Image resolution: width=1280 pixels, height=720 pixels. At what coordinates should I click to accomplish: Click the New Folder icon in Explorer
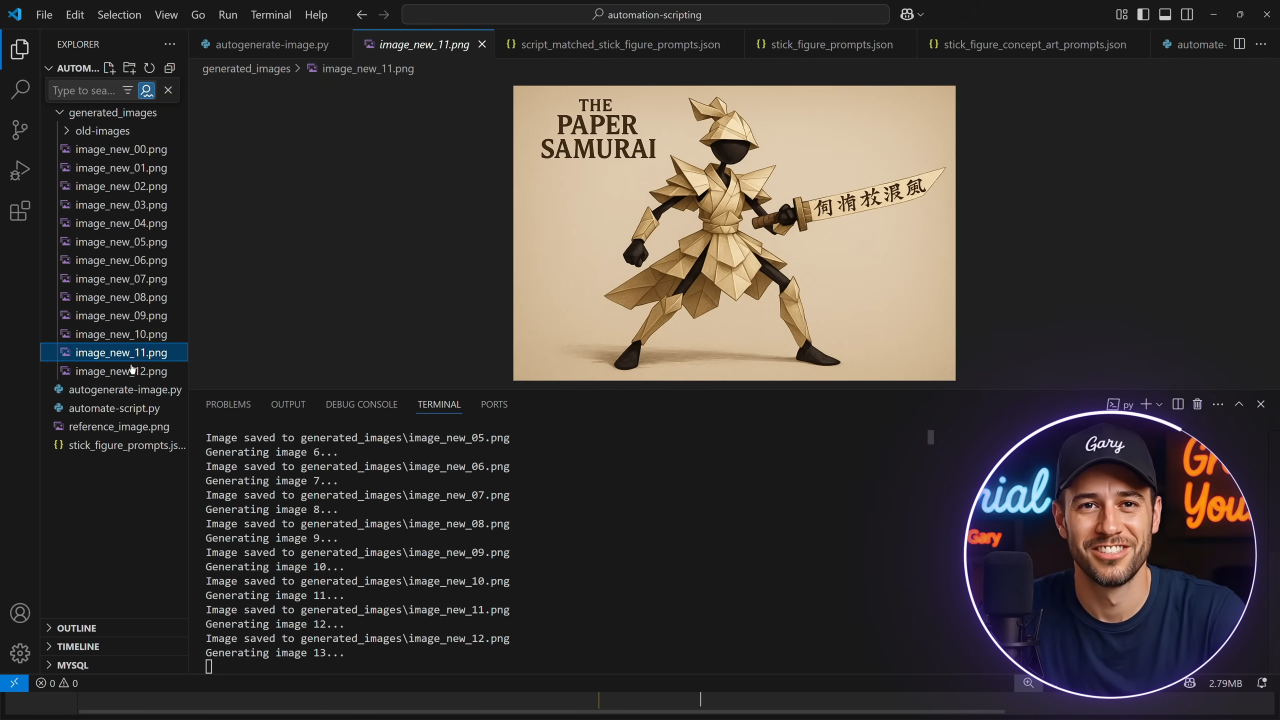pos(129,68)
